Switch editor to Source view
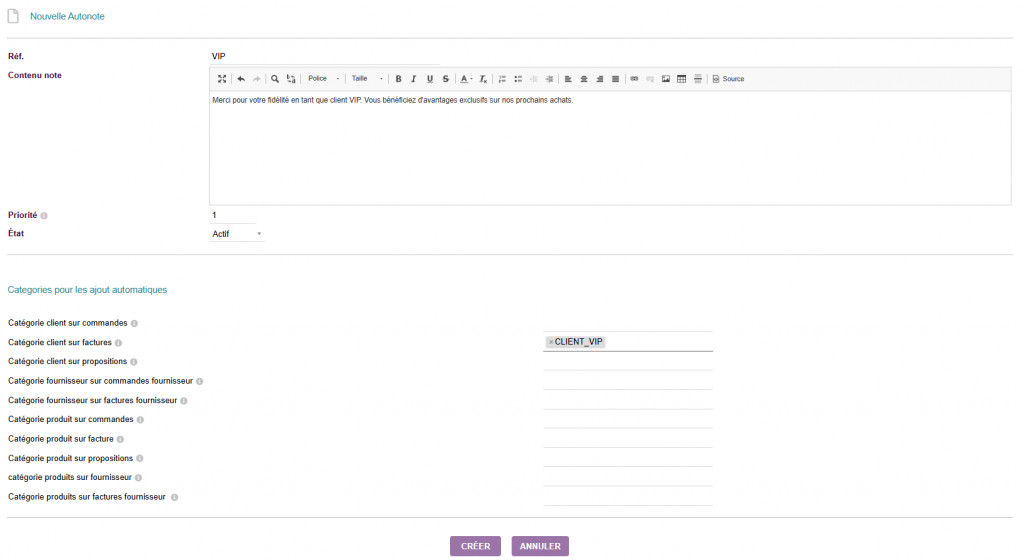This screenshot has width=1024, height=560. click(728, 79)
